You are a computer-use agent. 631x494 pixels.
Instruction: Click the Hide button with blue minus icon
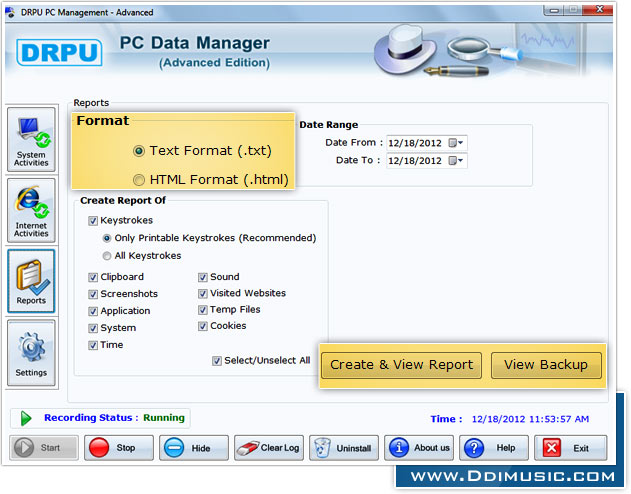click(194, 448)
